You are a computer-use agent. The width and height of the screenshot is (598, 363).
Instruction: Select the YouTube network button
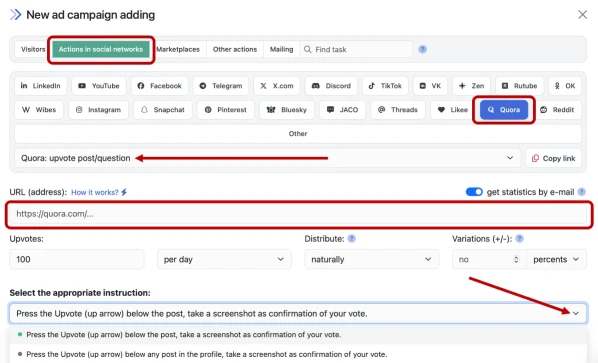coord(99,86)
